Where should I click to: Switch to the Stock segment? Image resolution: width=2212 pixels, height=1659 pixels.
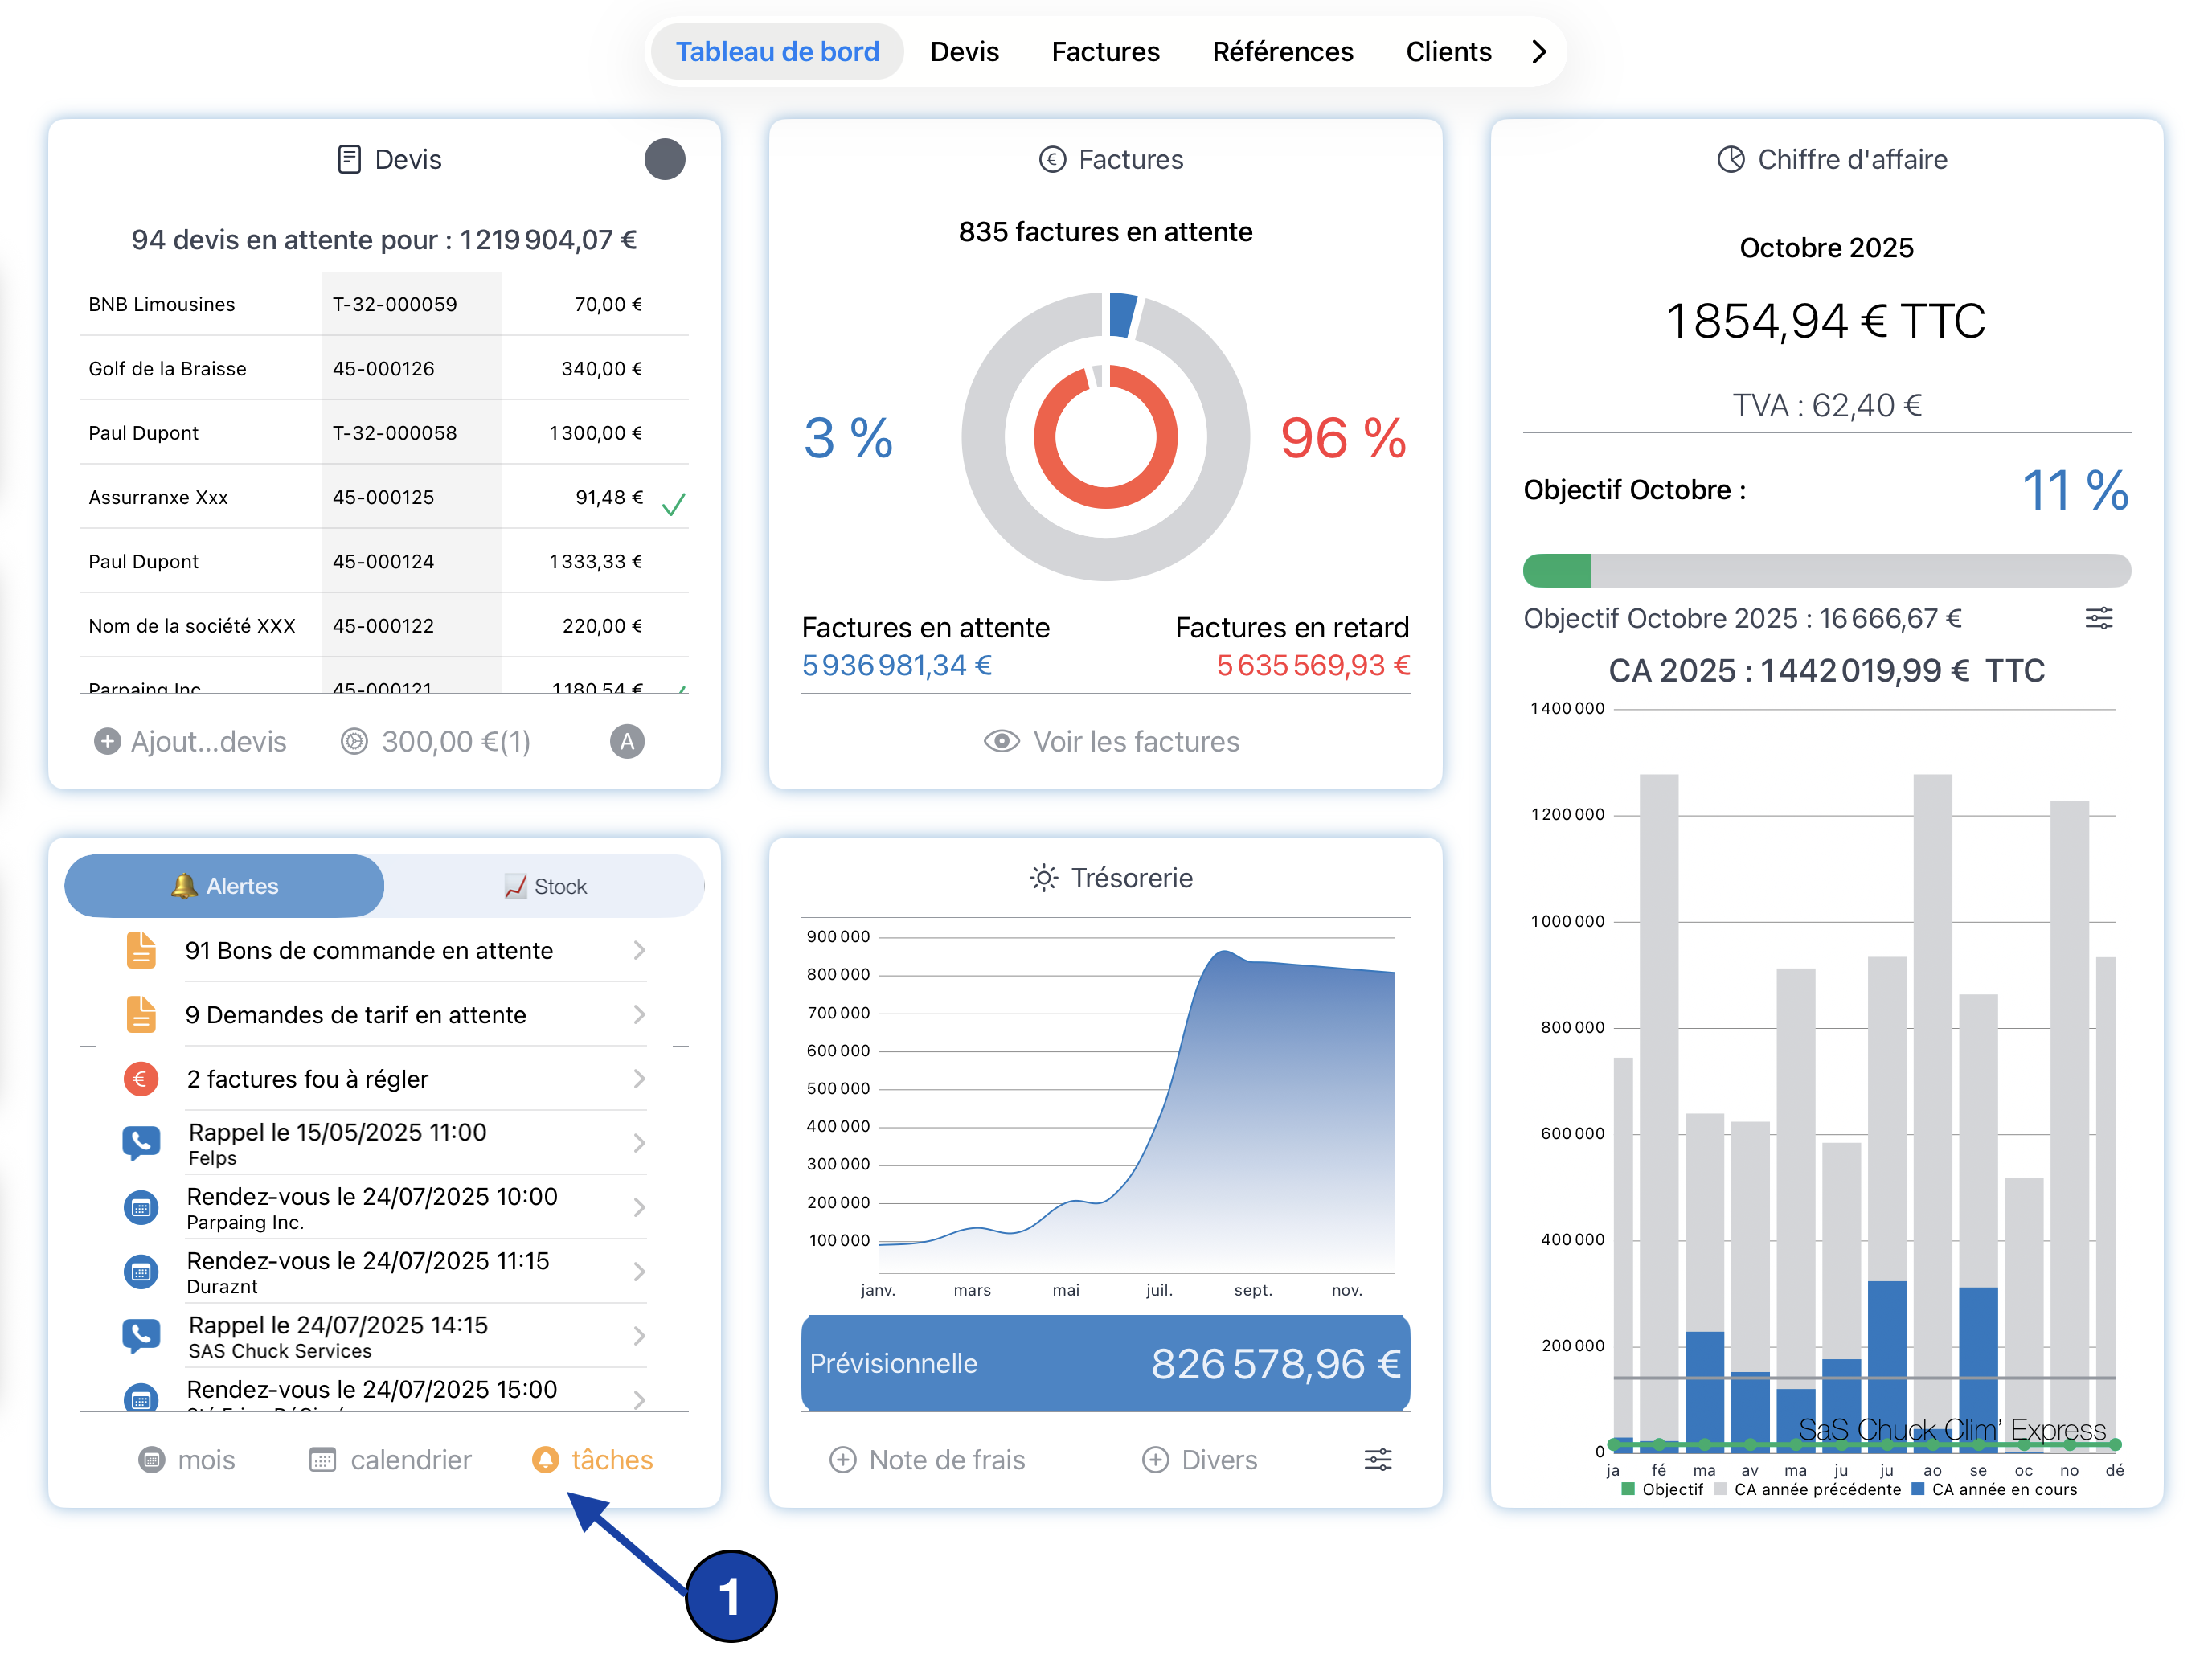click(x=545, y=886)
